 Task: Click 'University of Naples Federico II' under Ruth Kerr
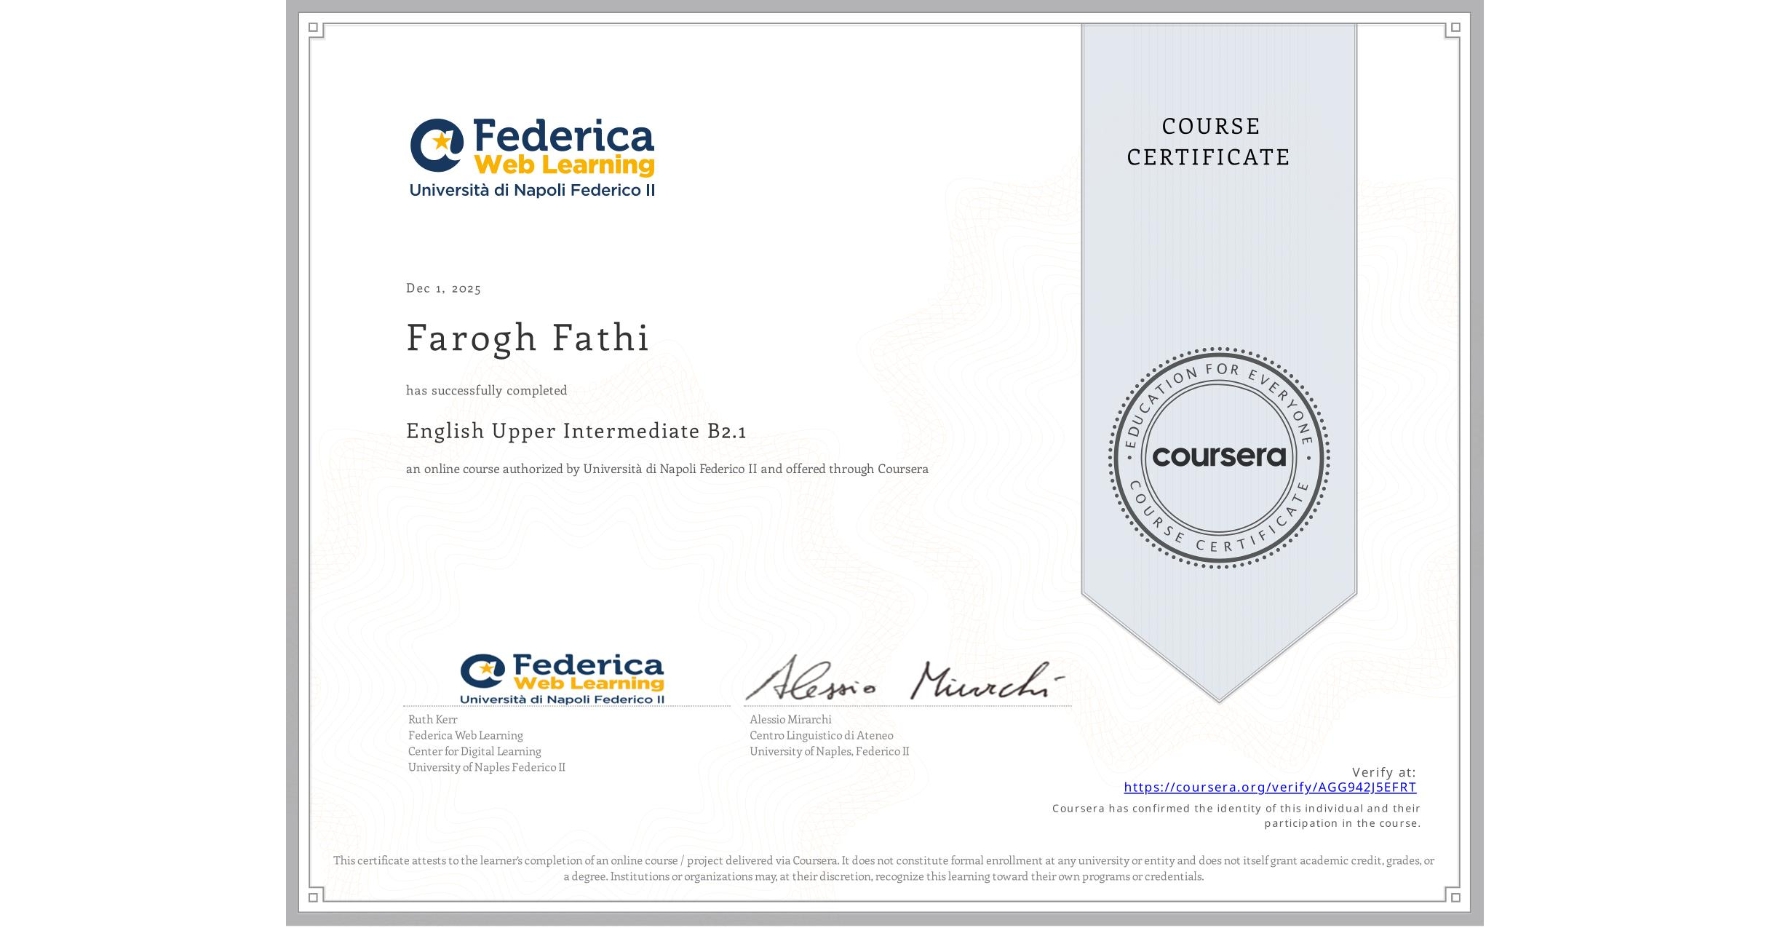click(486, 767)
